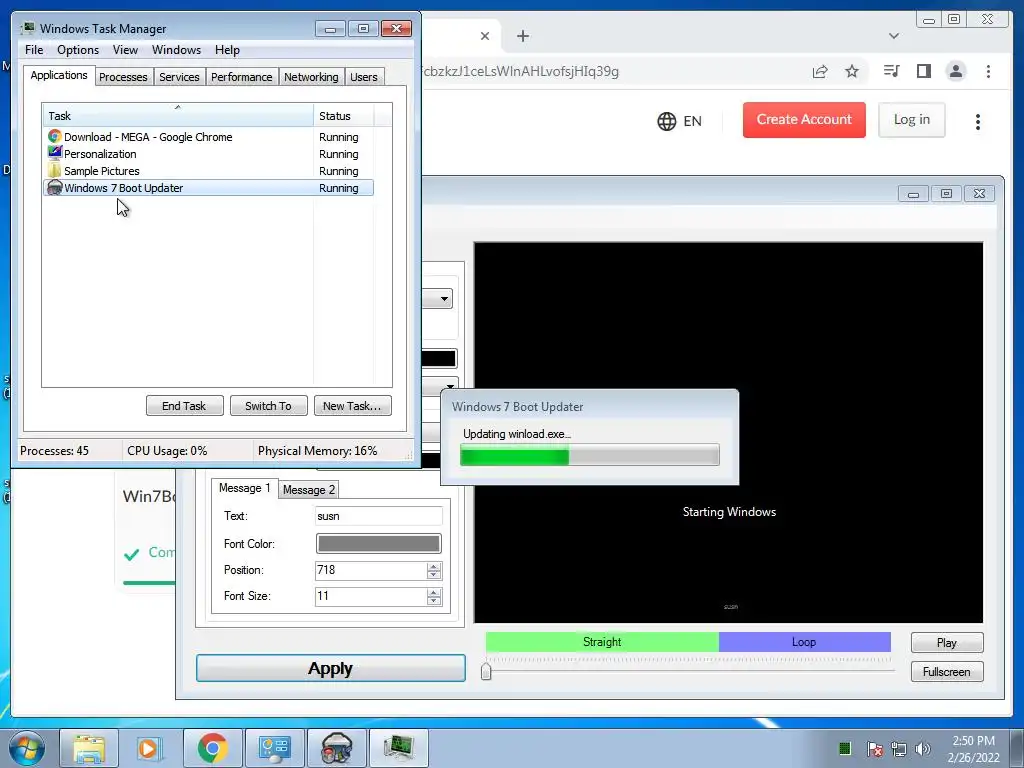Close the current Chrome tab

(x=485, y=36)
